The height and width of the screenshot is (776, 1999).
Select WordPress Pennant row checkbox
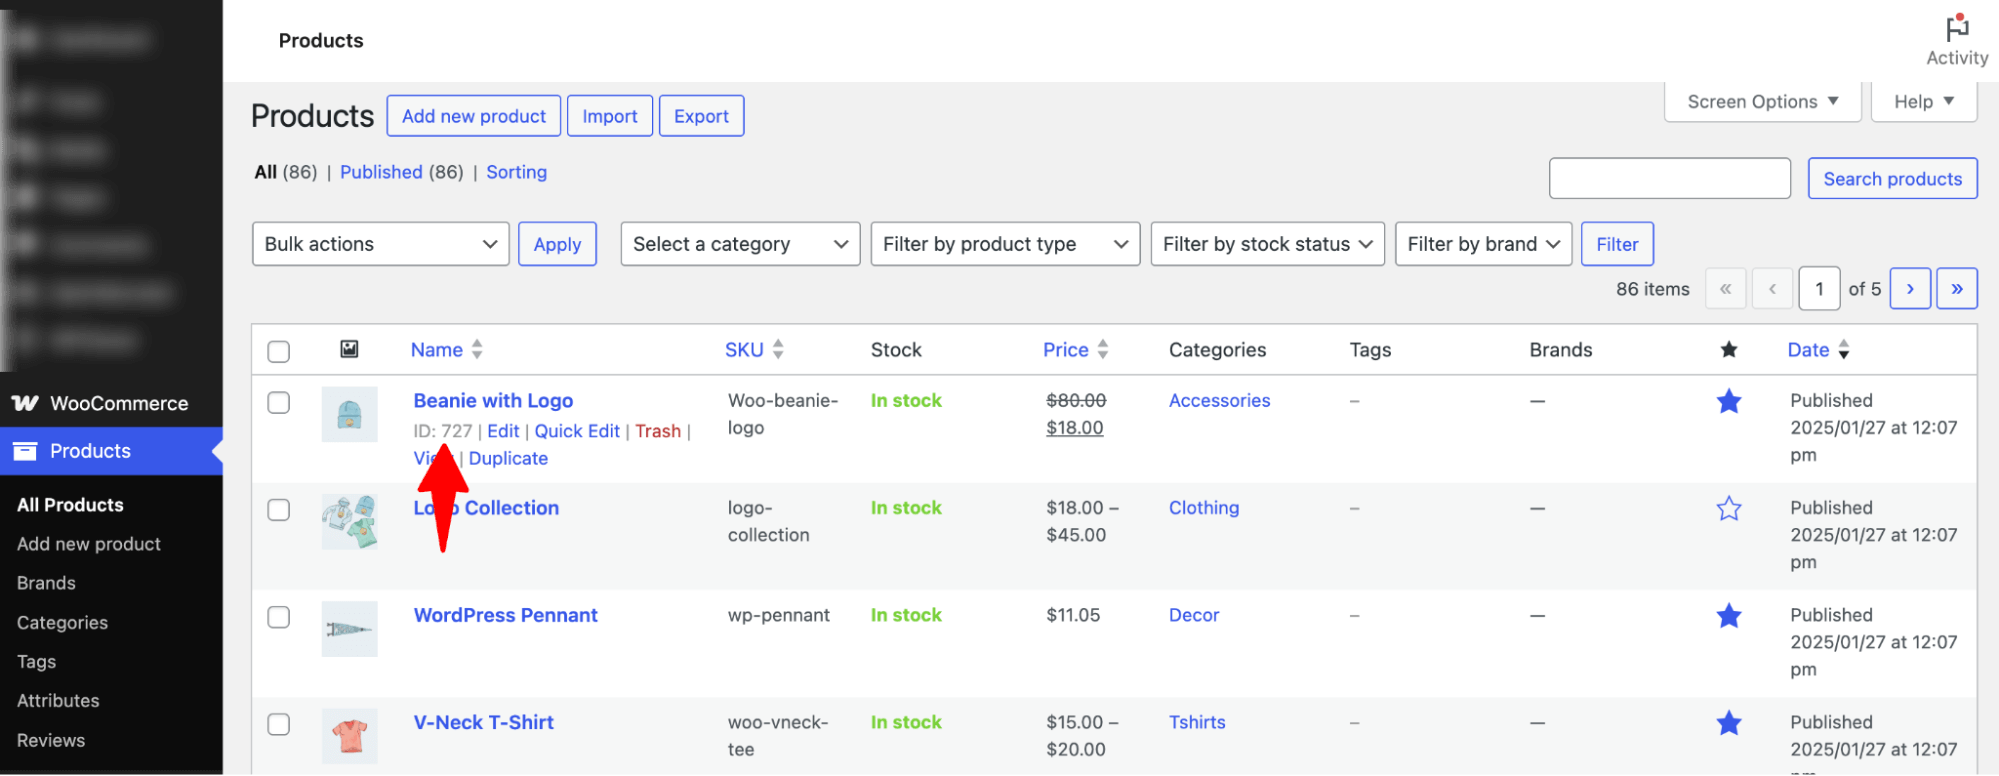tap(279, 616)
